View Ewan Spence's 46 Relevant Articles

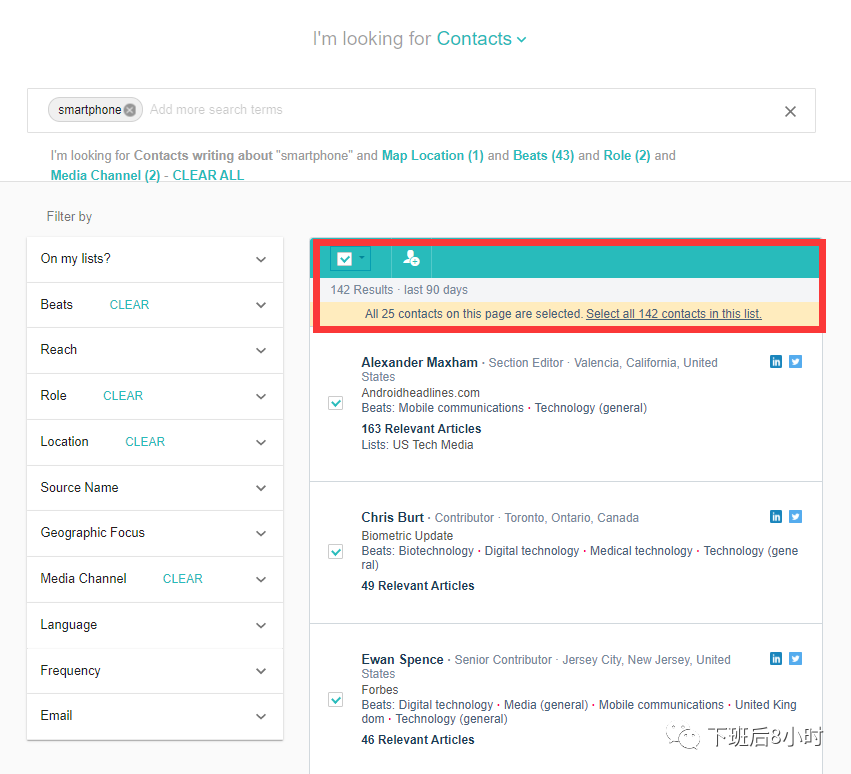tap(418, 740)
